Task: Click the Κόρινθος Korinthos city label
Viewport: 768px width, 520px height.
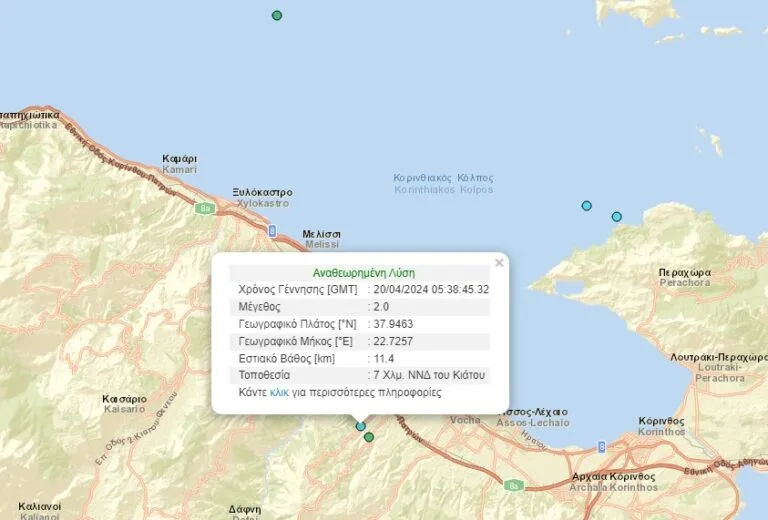Action: (x=661, y=426)
